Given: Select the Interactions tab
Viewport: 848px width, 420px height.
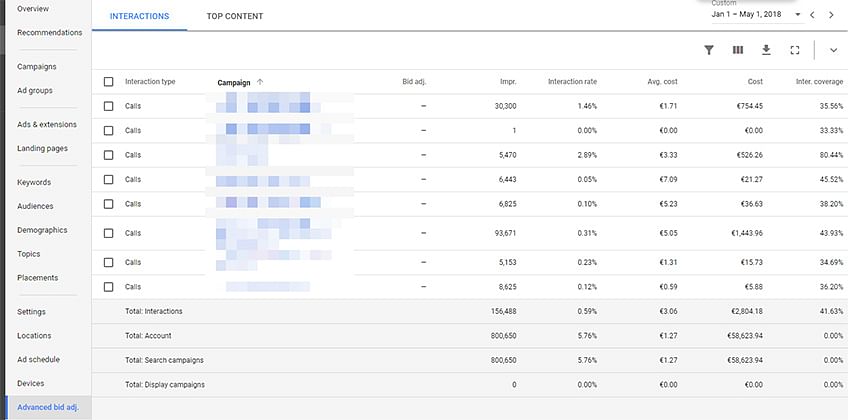Looking at the screenshot, I should [140, 16].
